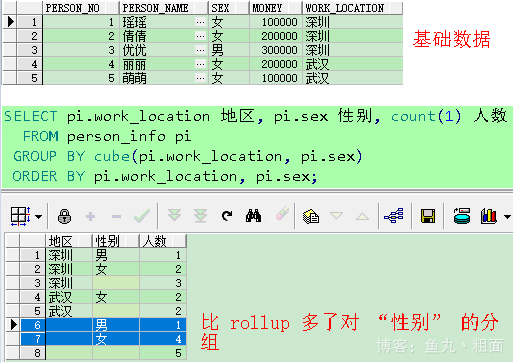This screenshot has height=363, width=514.
Task: Click the fetch next page icon
Action: tap(174, 216)
